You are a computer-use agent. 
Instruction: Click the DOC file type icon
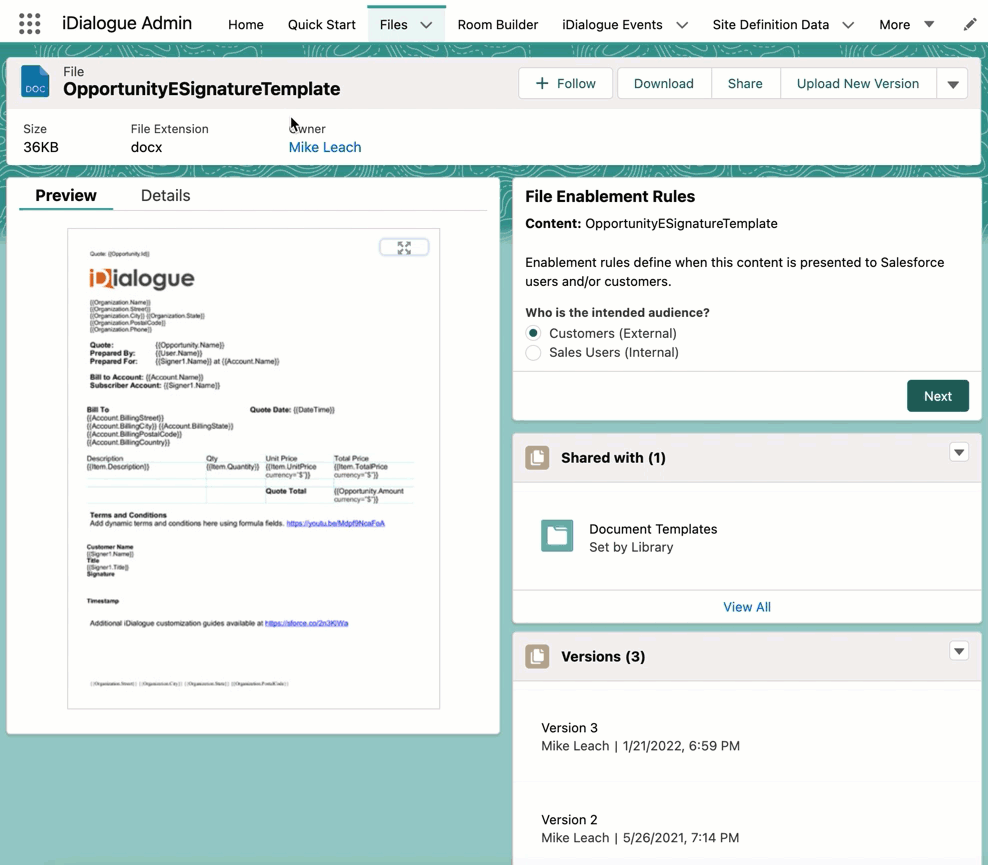click(35, 81)
